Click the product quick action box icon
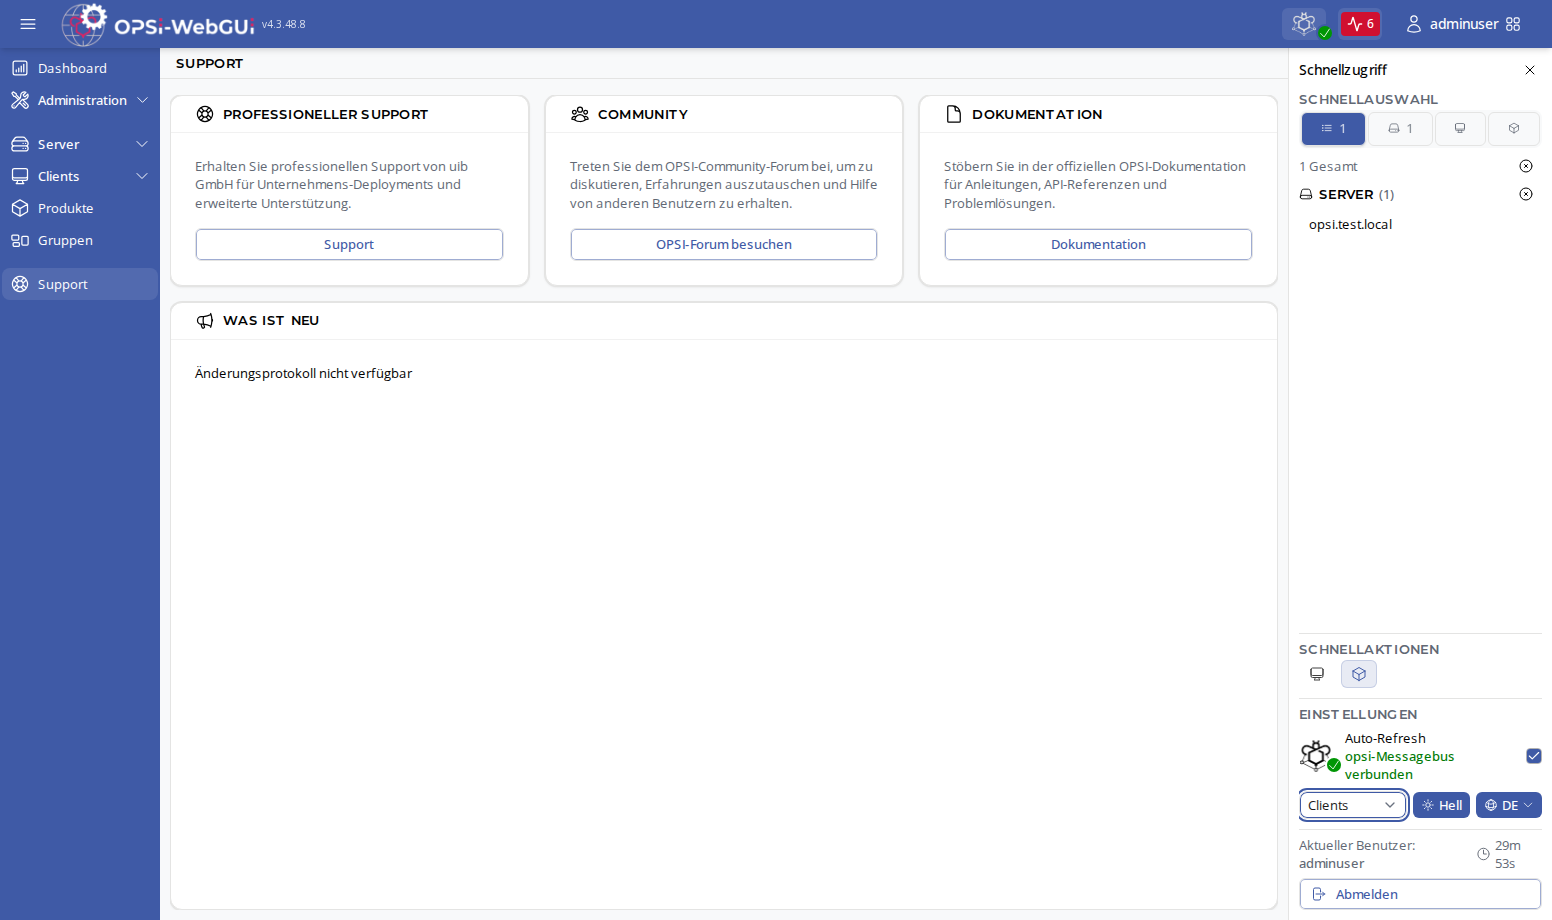 (1359, 674)
